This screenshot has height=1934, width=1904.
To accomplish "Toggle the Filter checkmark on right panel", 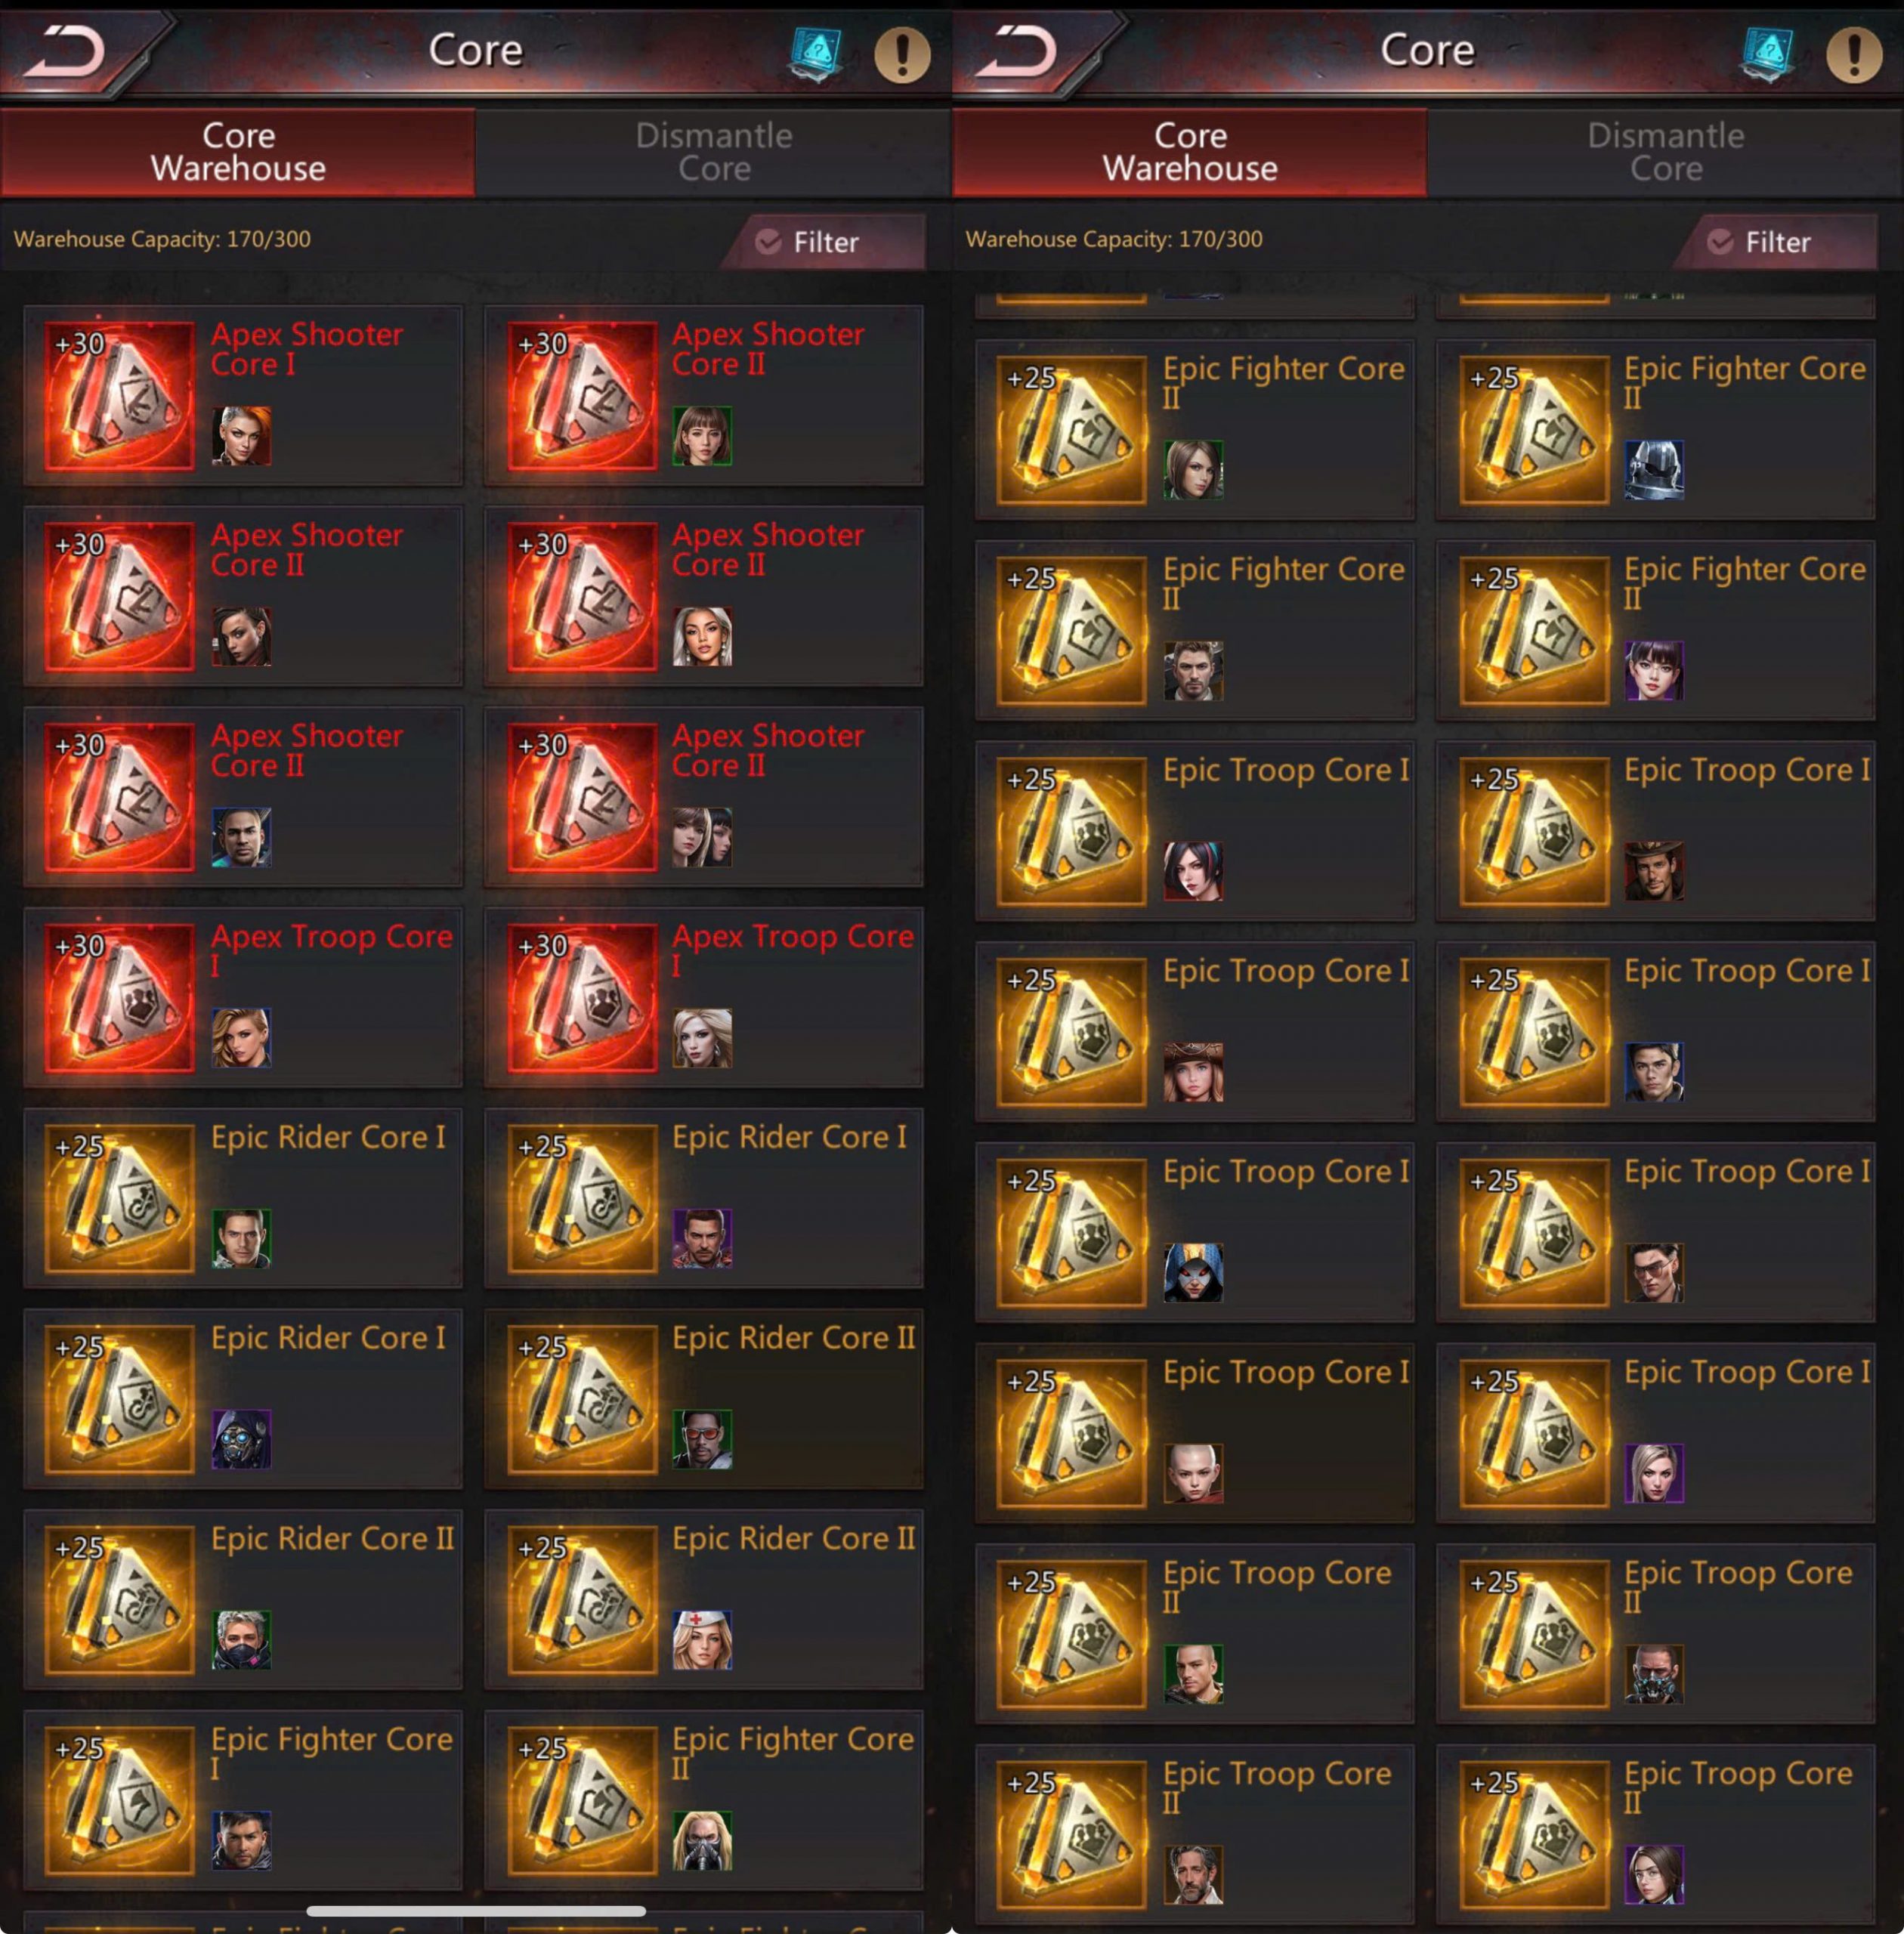I will [x=1720, y=241].
